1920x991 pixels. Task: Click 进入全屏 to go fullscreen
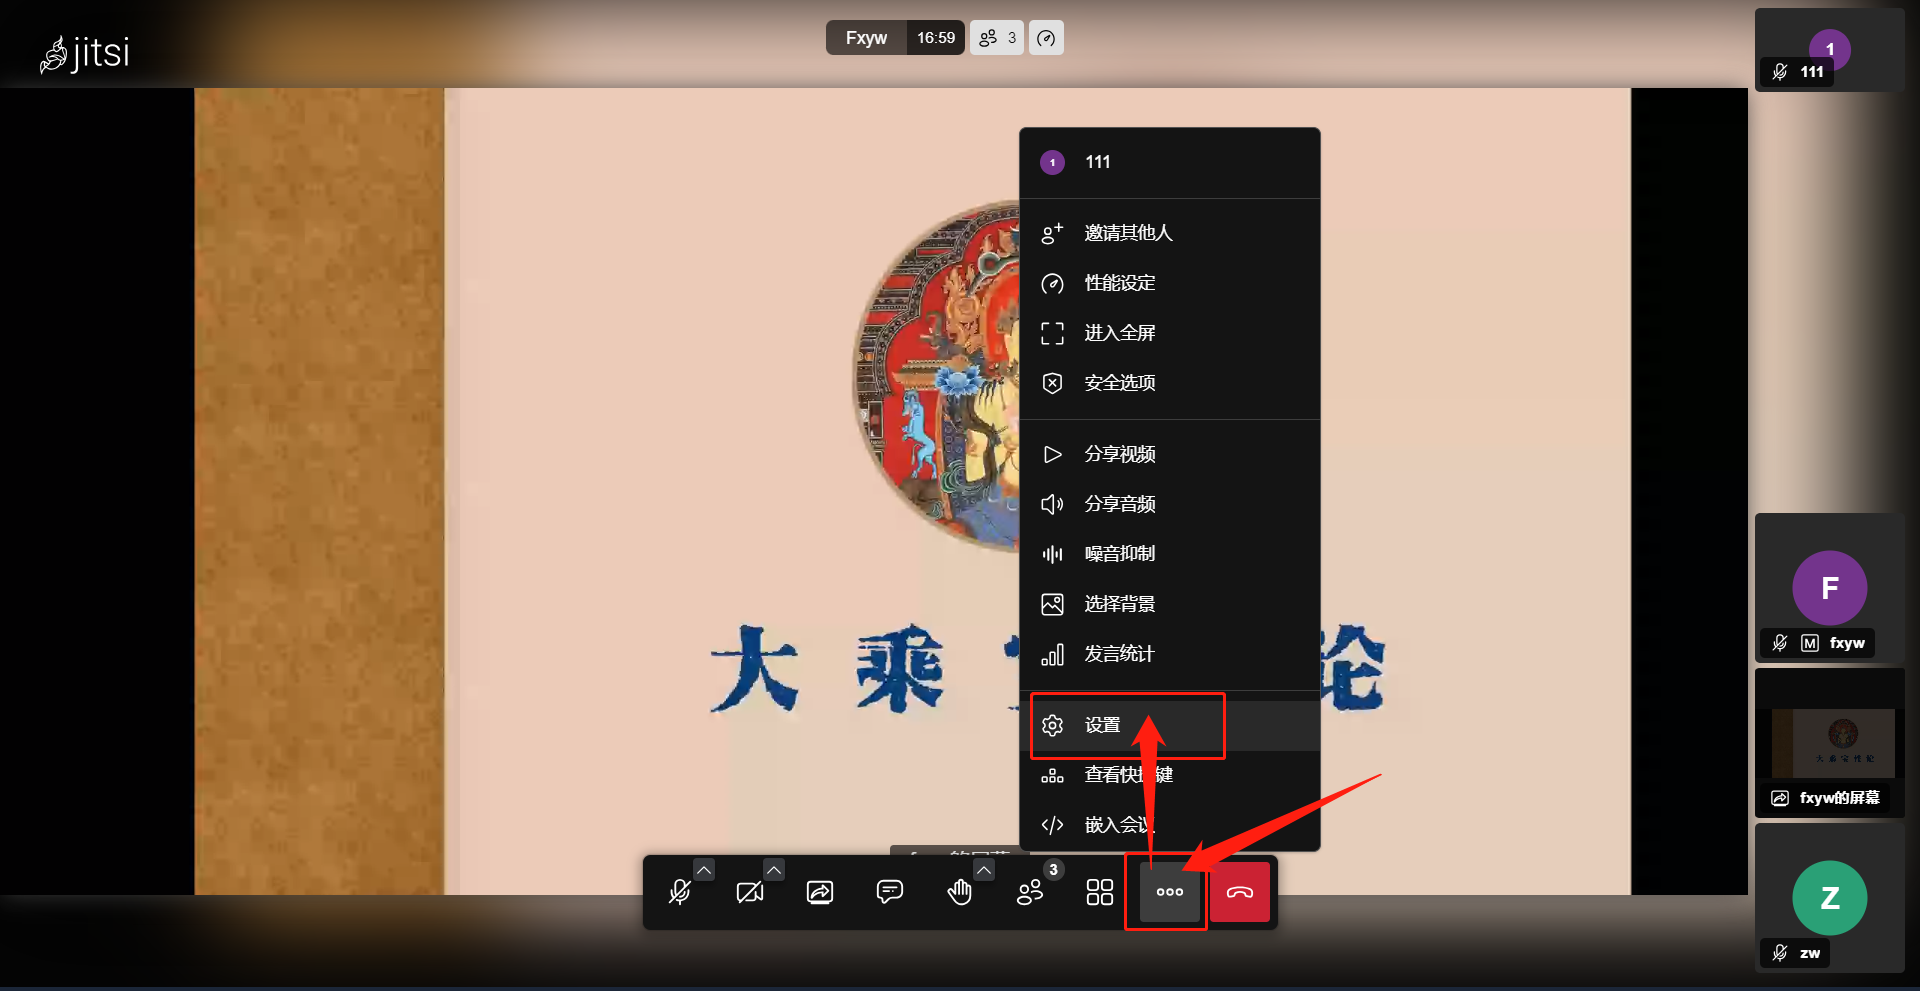click(1119, 333)
